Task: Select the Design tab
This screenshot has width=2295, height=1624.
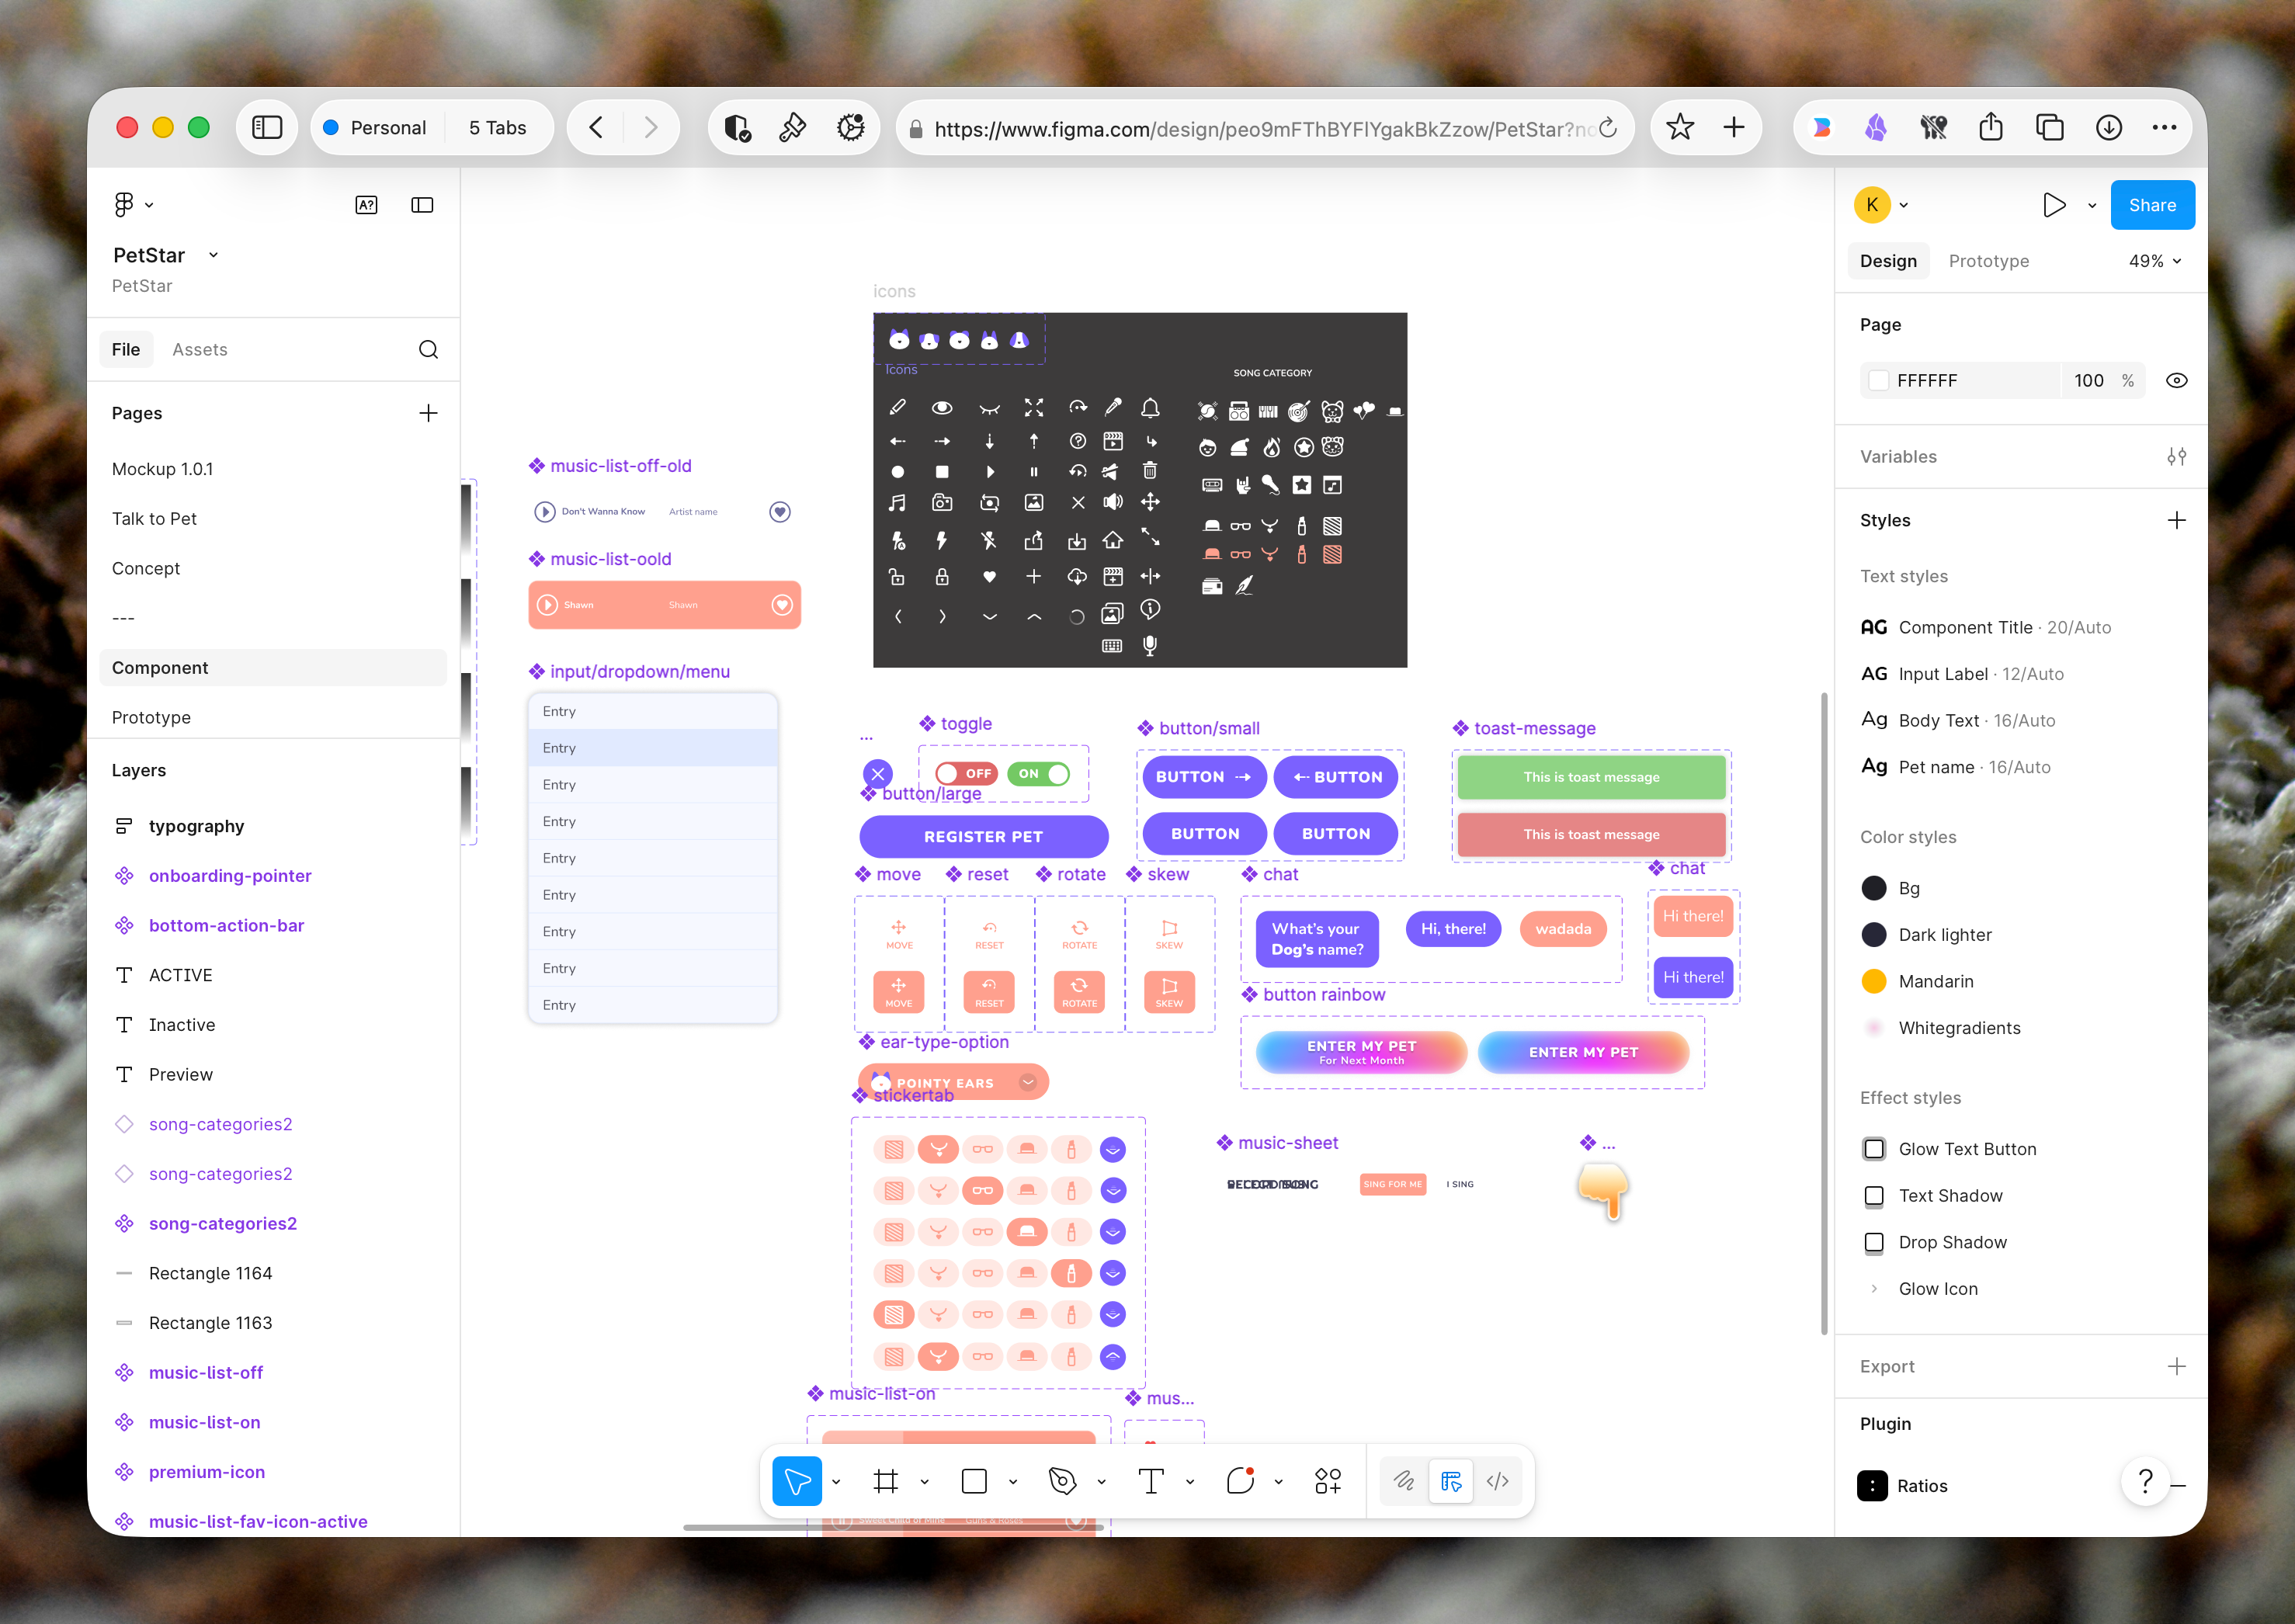Action: point(1888,261)
